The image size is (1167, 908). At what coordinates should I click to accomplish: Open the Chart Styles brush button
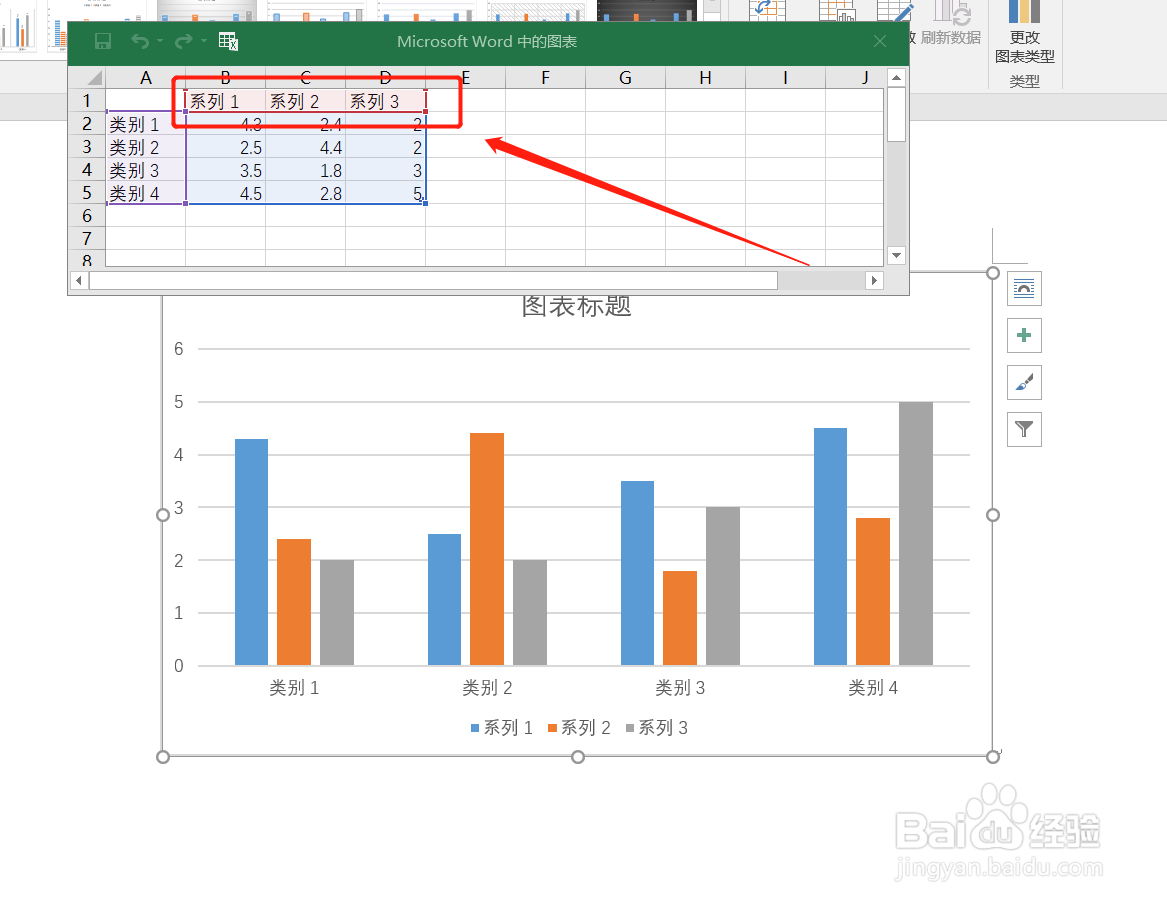pyautogui.click(x=1024, y=383)
